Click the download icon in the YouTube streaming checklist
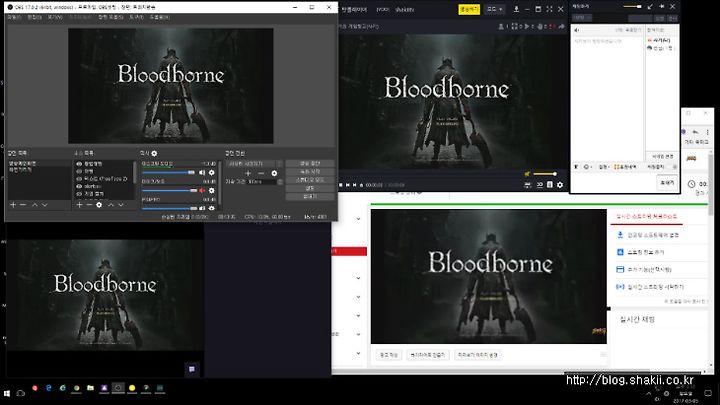The image size is (720, 405). pos(620,235)
